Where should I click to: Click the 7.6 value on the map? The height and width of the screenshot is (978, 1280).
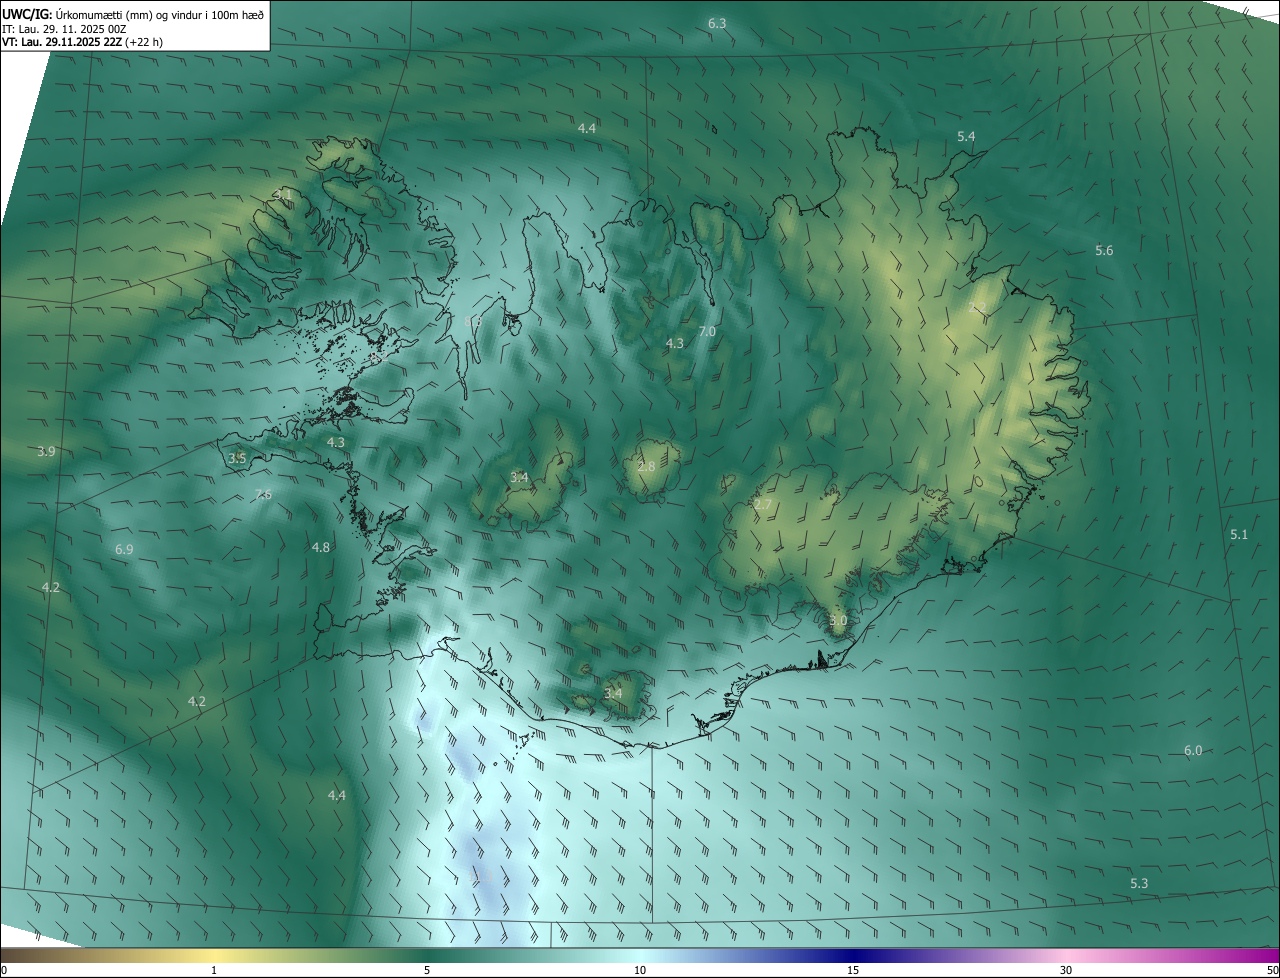coord(264,494)
